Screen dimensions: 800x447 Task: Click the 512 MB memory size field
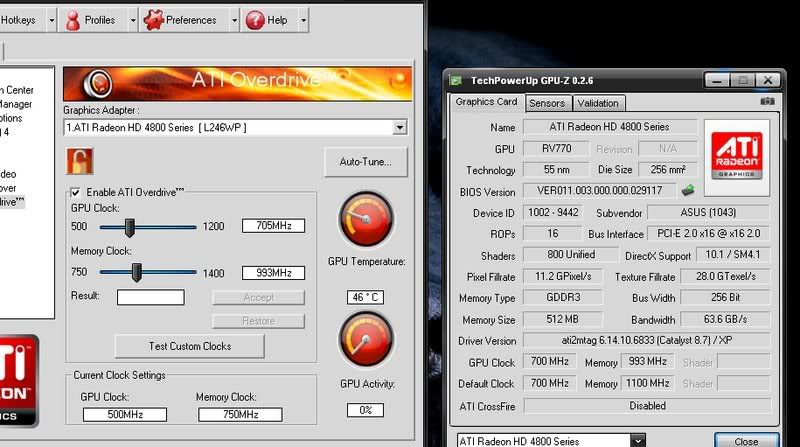point(563,319)
